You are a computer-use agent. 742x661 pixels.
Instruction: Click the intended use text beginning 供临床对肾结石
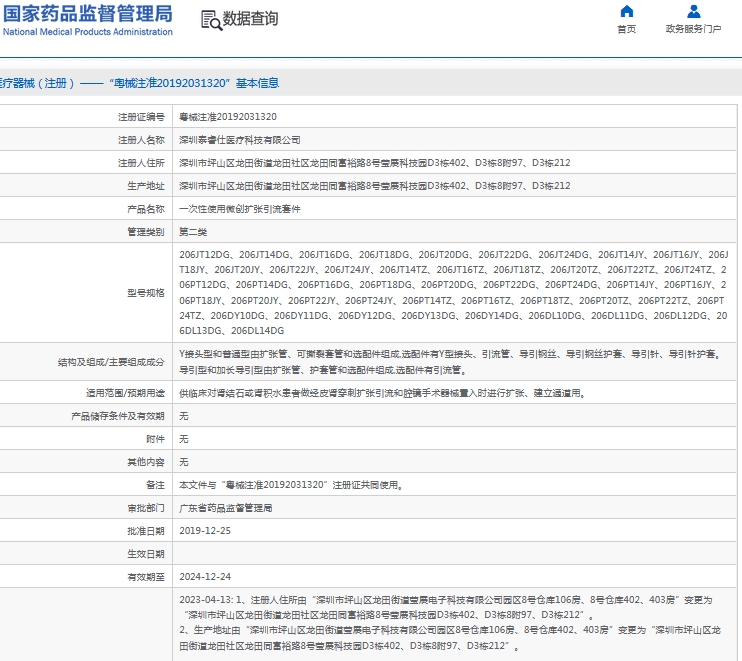coord(383,393)
